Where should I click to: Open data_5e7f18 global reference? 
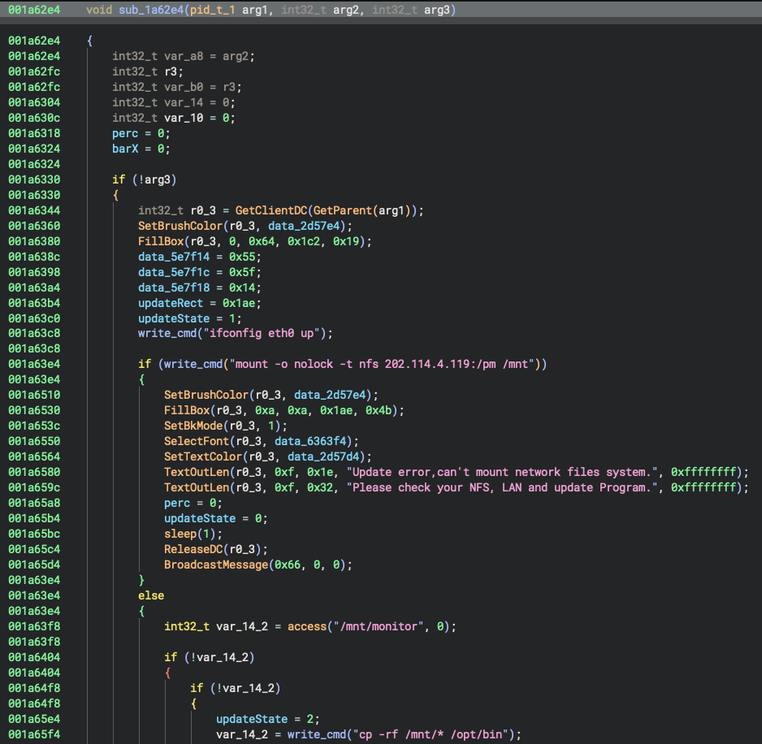tap(174, 287)
